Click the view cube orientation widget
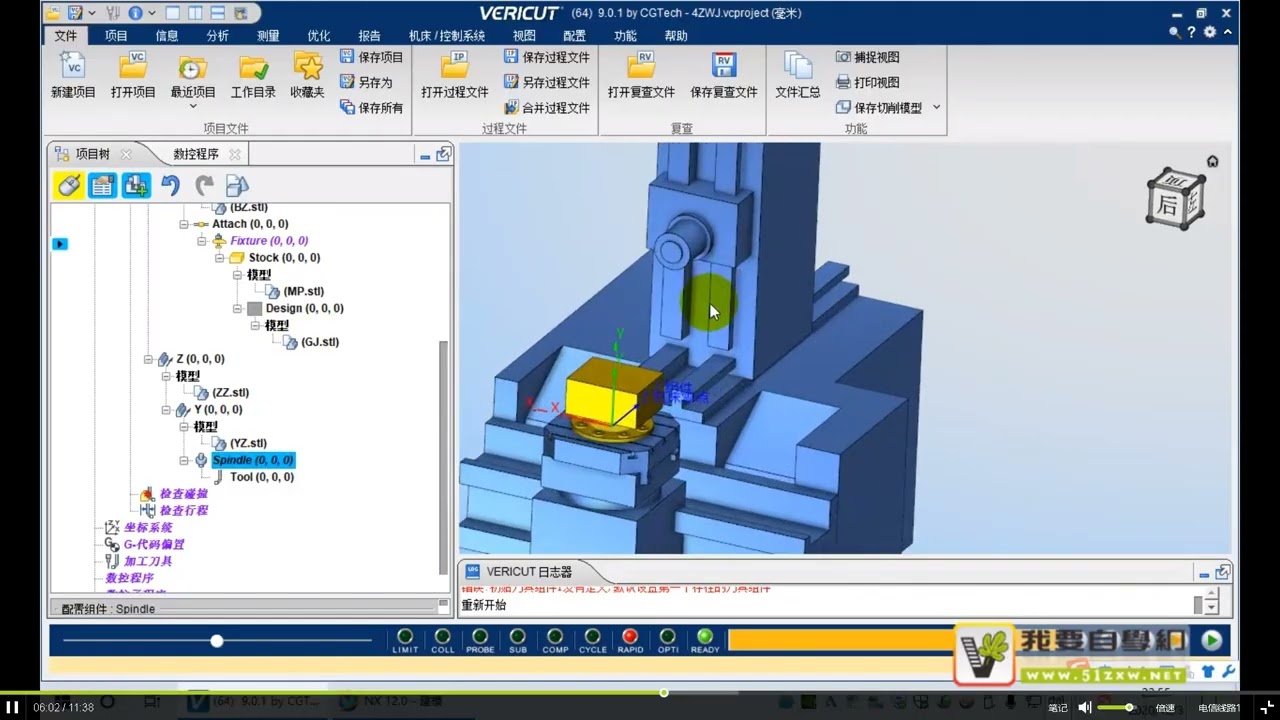Image resolution: width=1280 pixels, height=720 pixels. [1174, 199]
